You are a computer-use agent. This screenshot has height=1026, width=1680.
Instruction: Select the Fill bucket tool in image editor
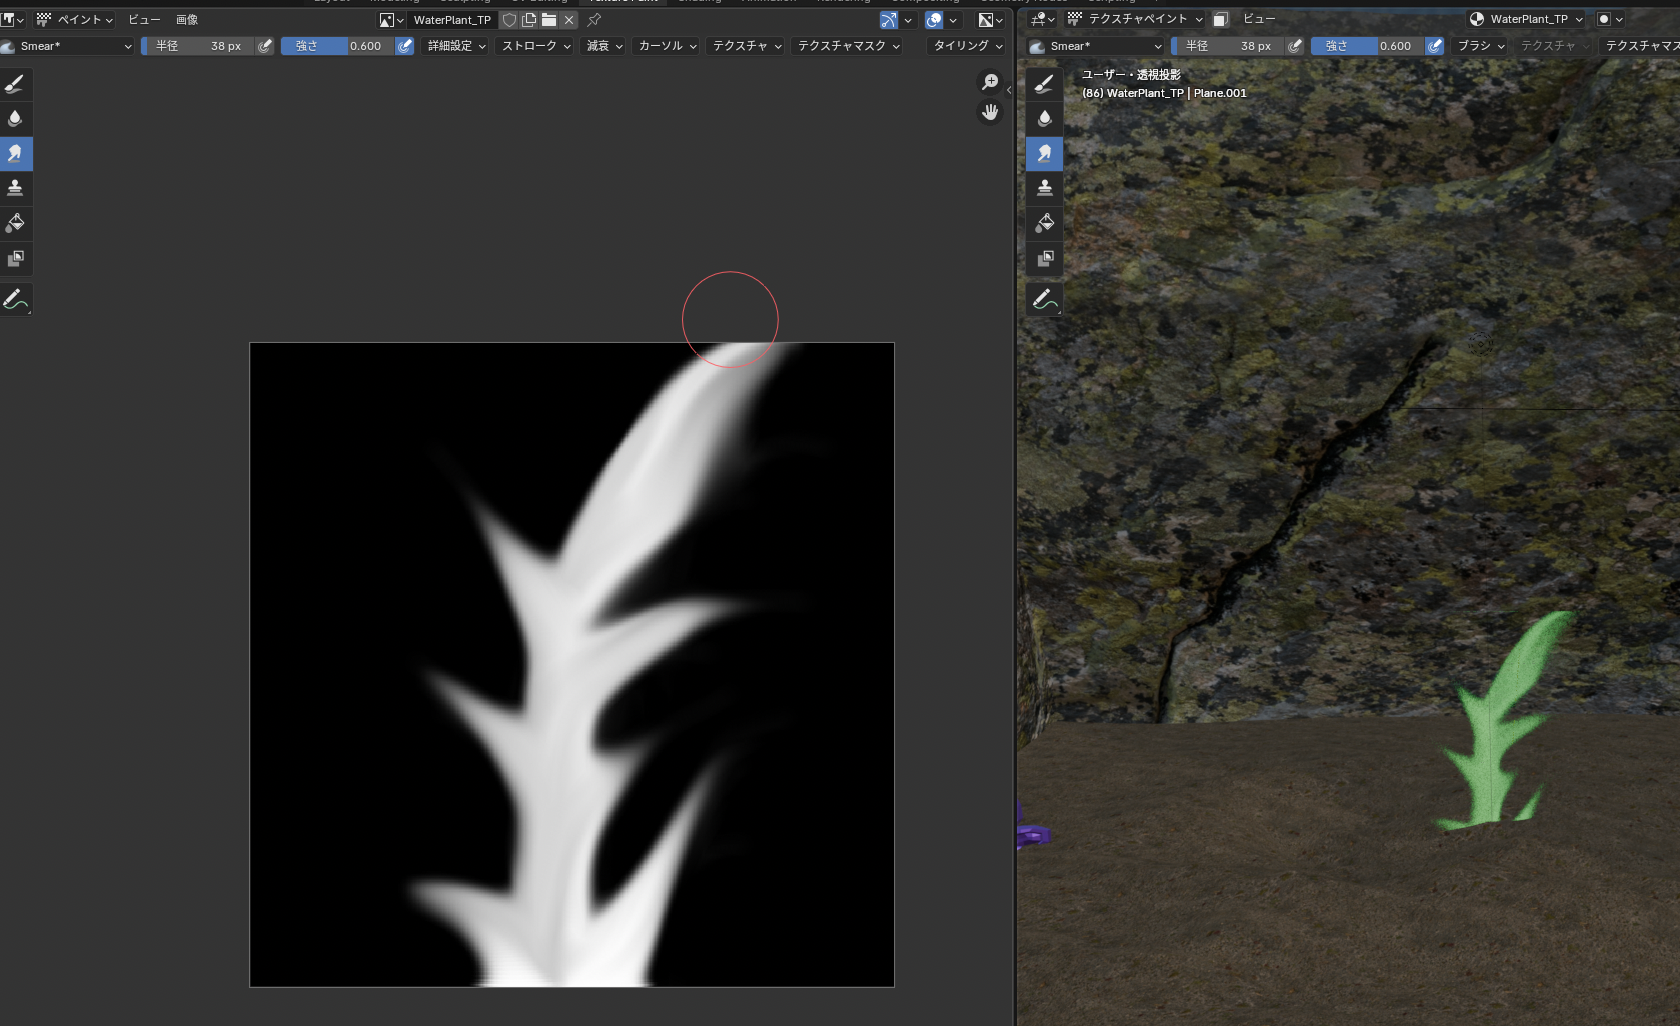pyautogui.click(x=15, y=224)
